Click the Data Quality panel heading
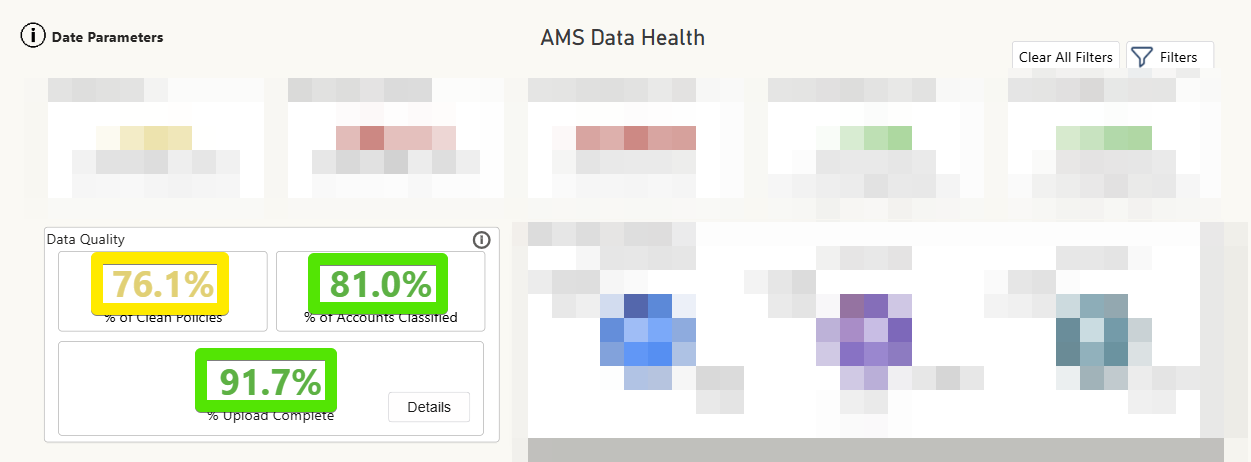Screen dimensions: 1251x462 tap(85, 239)
